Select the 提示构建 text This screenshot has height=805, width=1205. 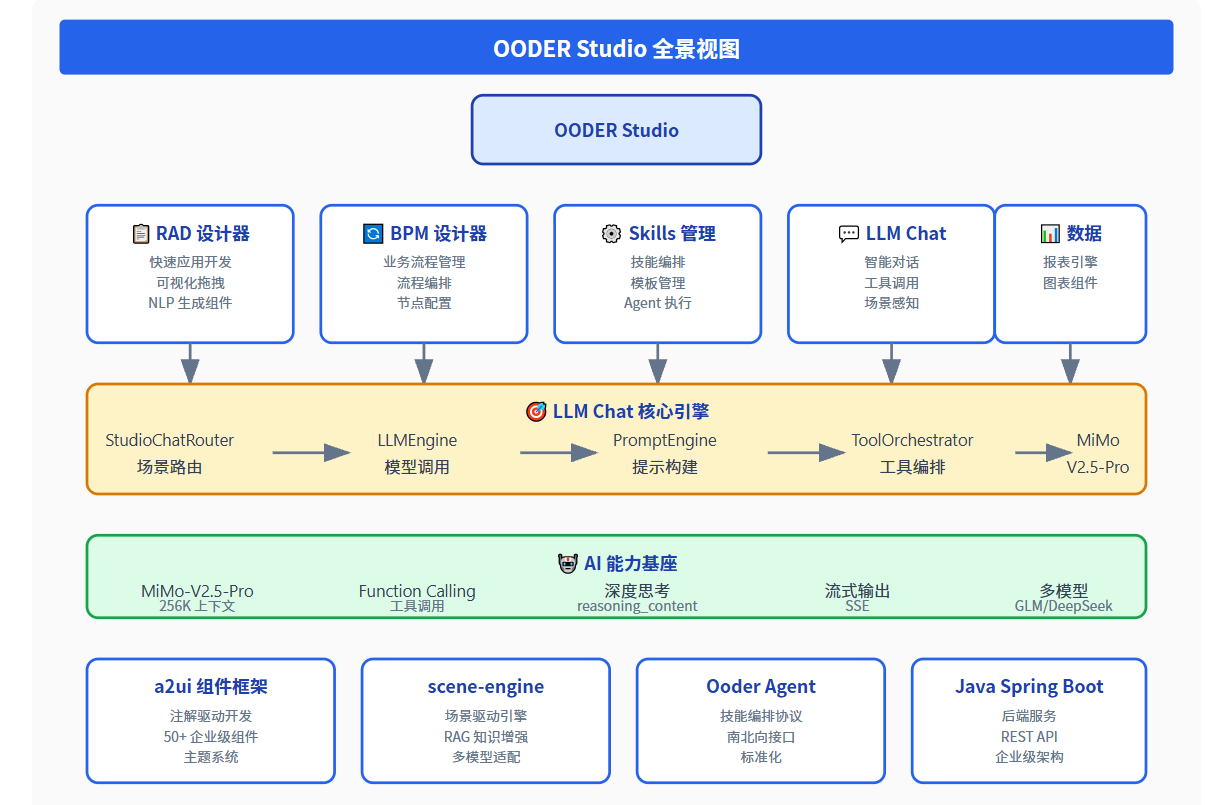665,466
